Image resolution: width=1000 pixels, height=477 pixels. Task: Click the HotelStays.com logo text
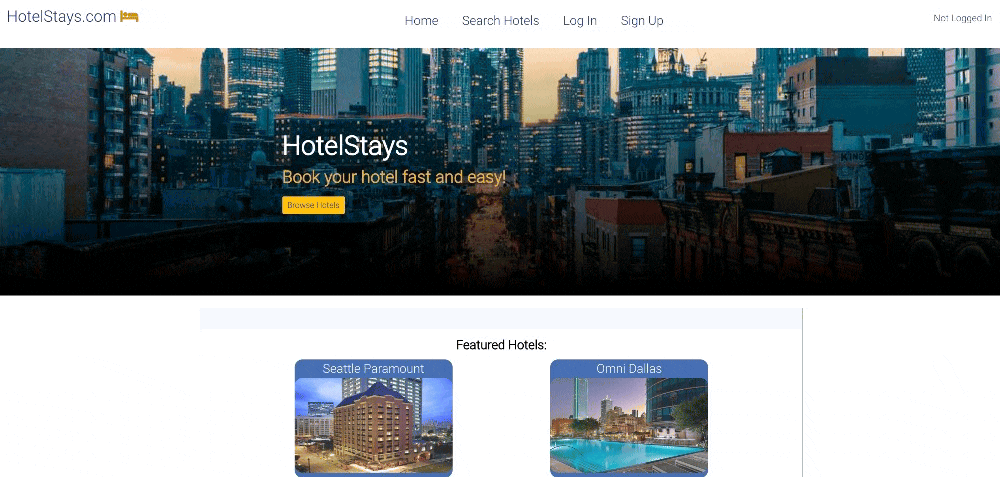(x=61, y=17)
